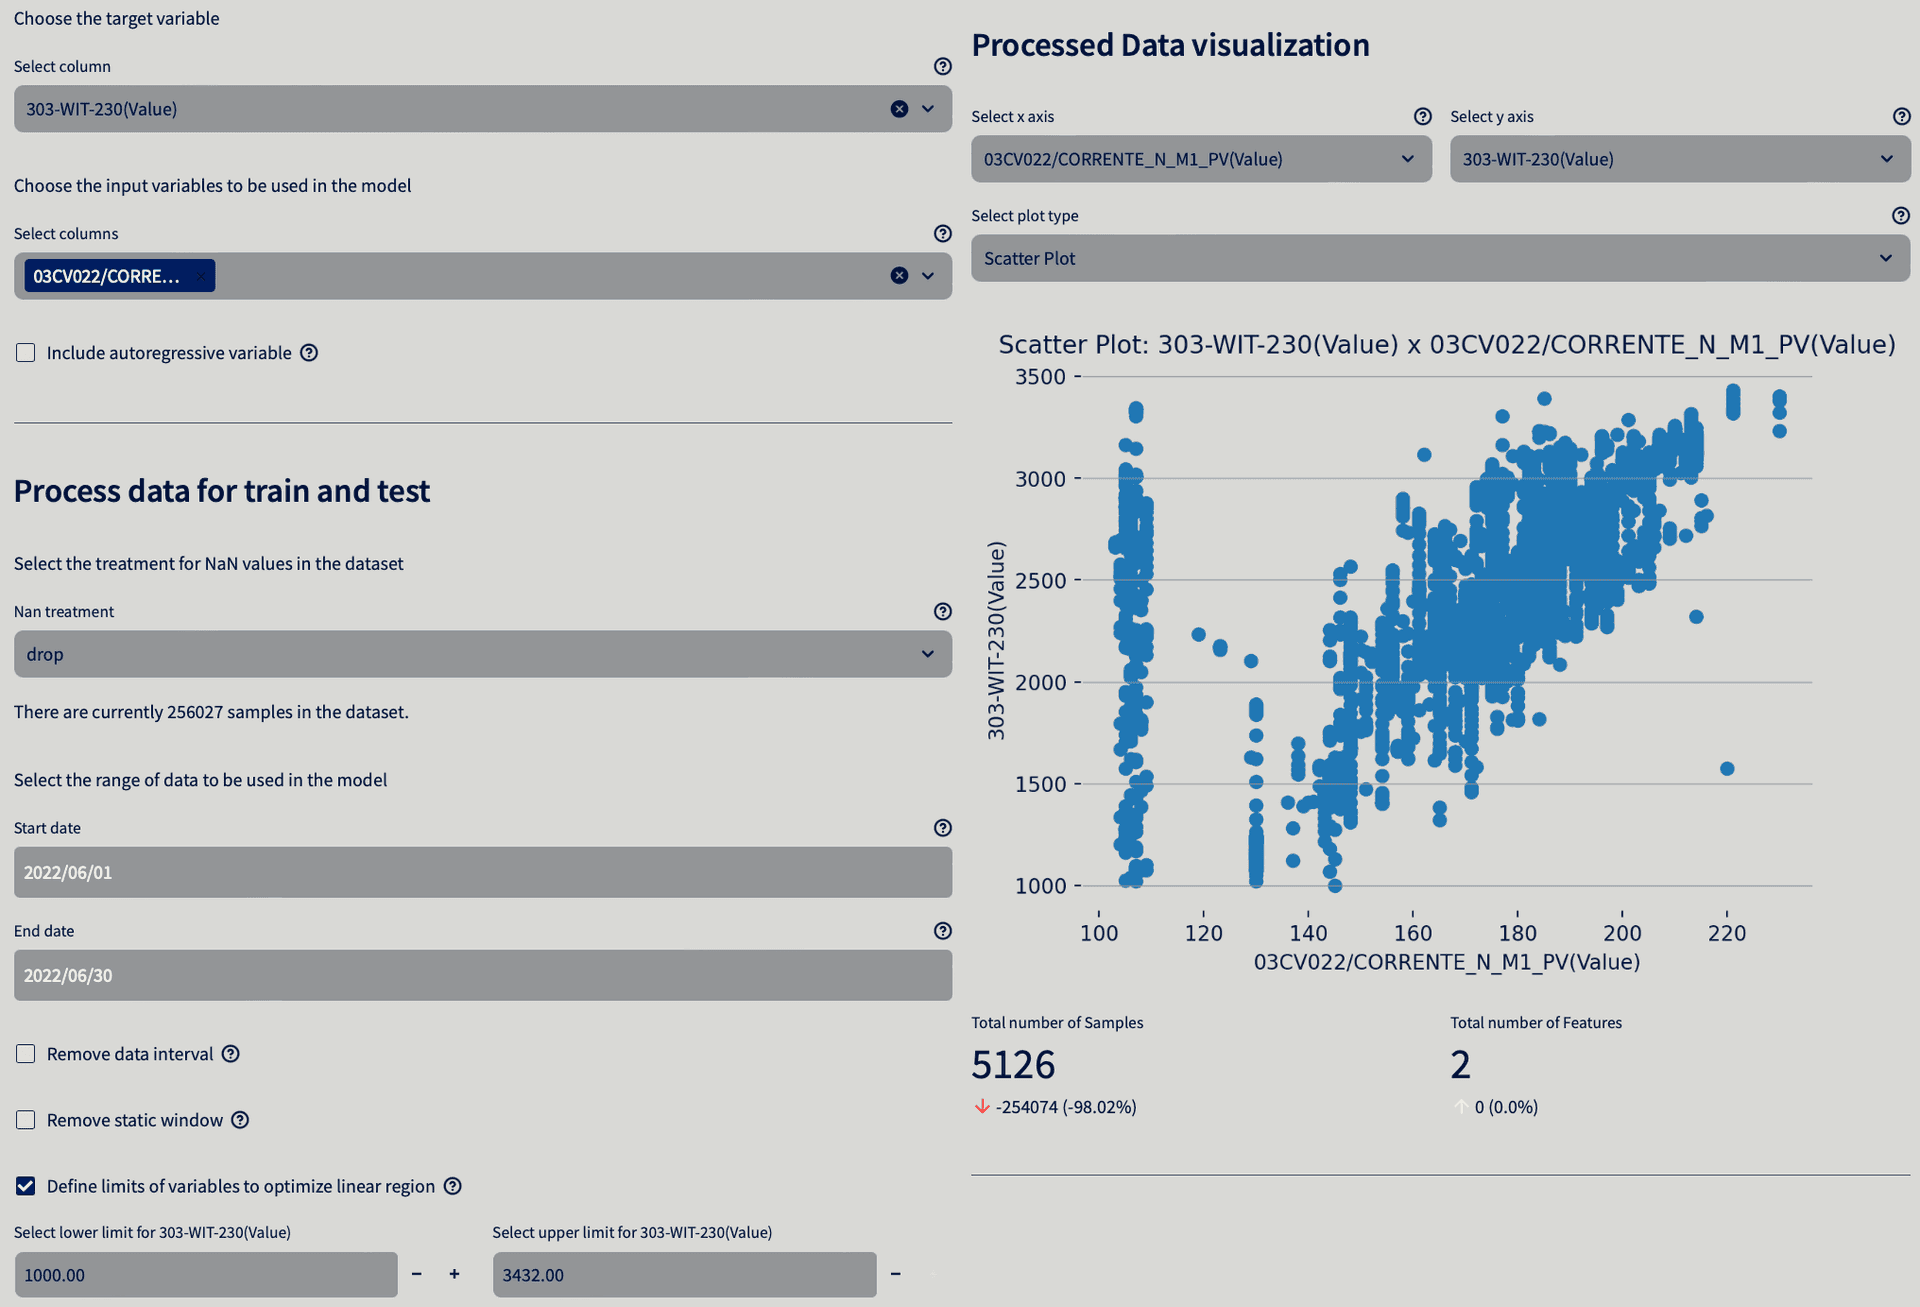The image size is (1920, 1307).
Task: Open the x axis variable dropdown
Action: pyautogui.click(x=1201, y=159)
